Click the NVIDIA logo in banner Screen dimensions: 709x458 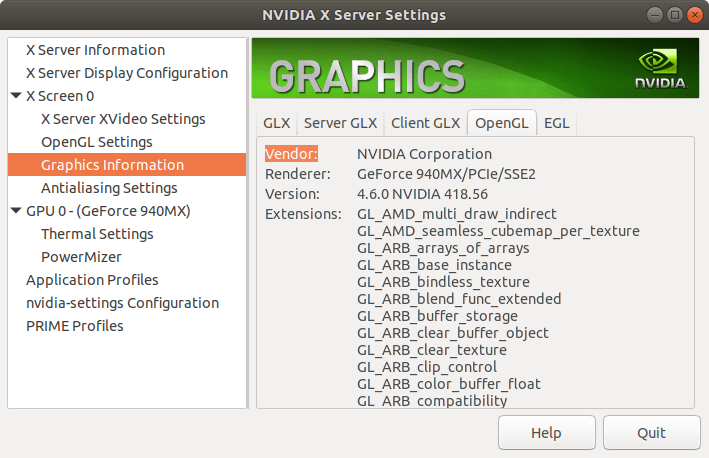(661, 69)
